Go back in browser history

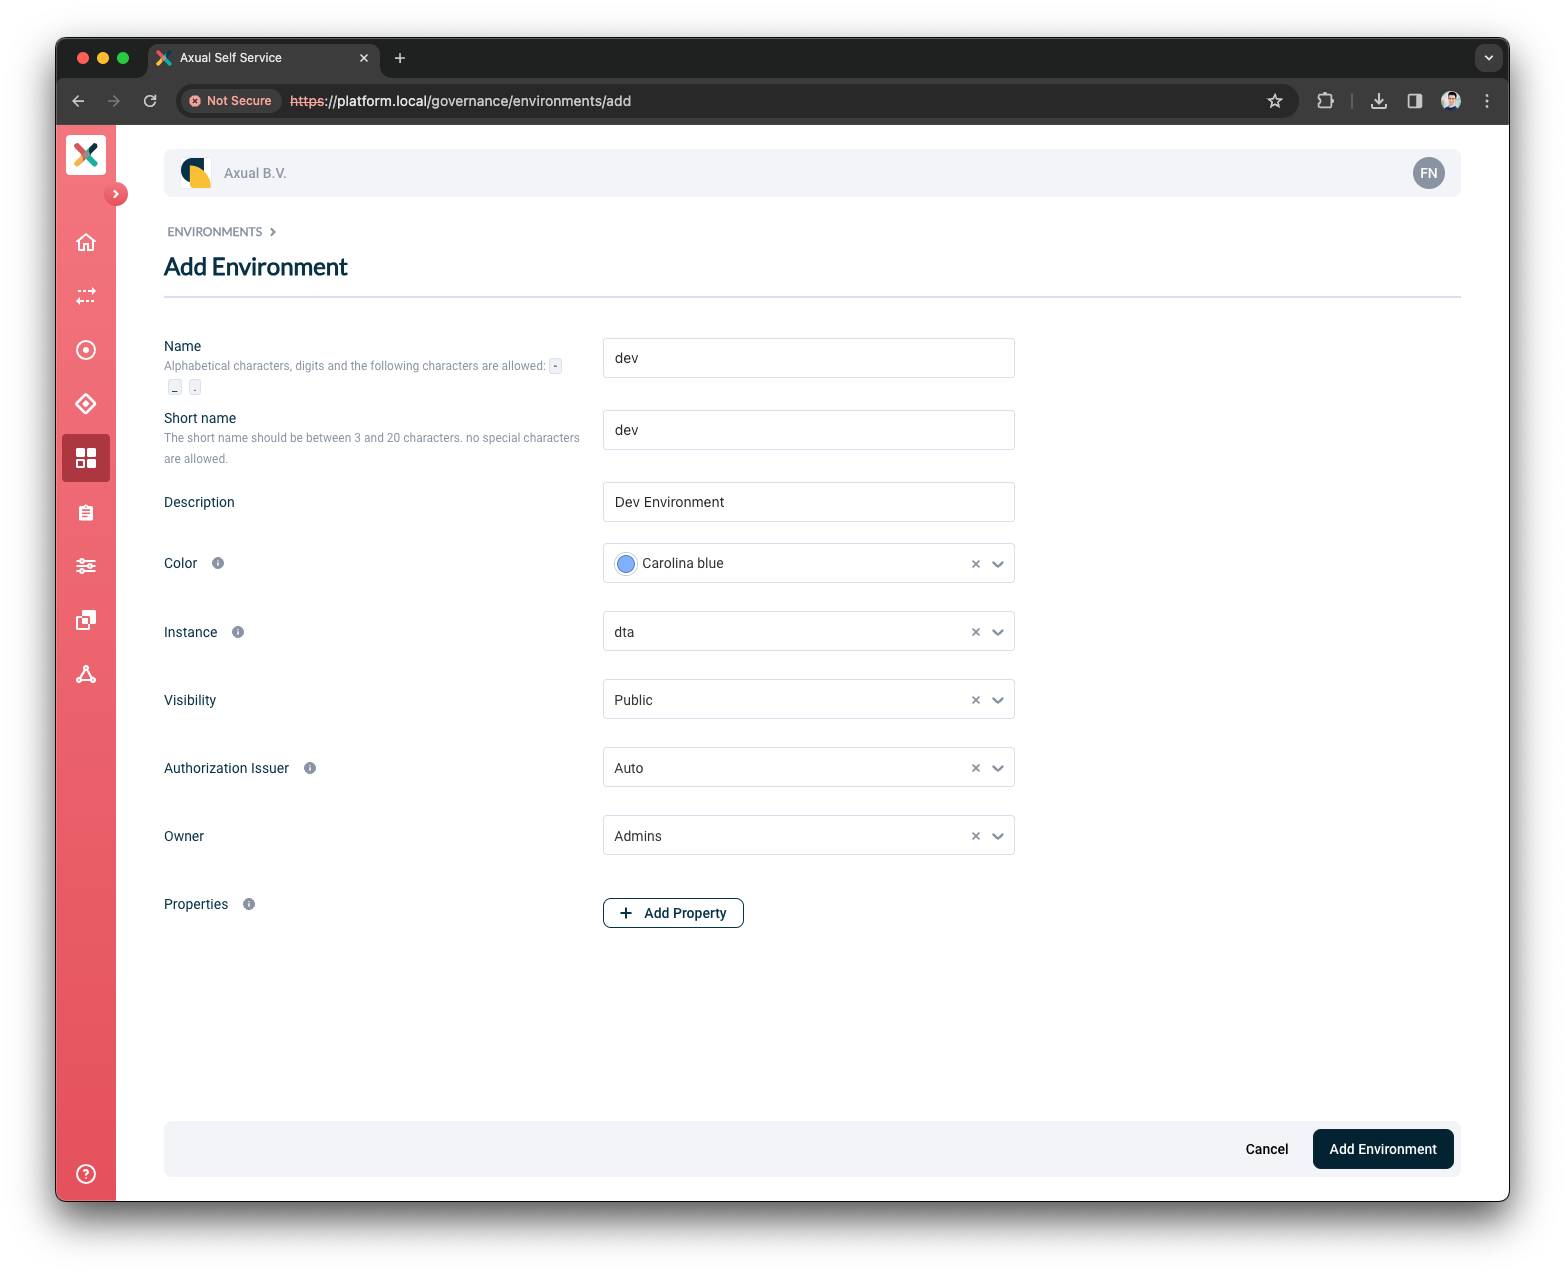(x=78, y=101)
